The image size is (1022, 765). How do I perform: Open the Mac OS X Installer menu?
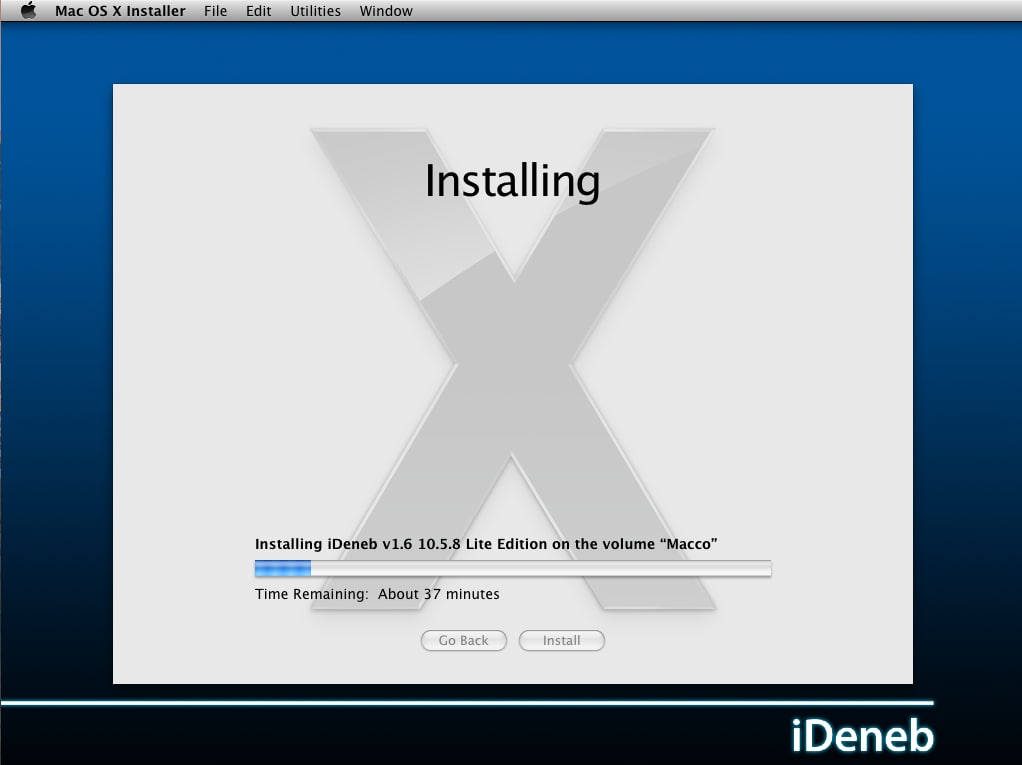tap(120, 11)
